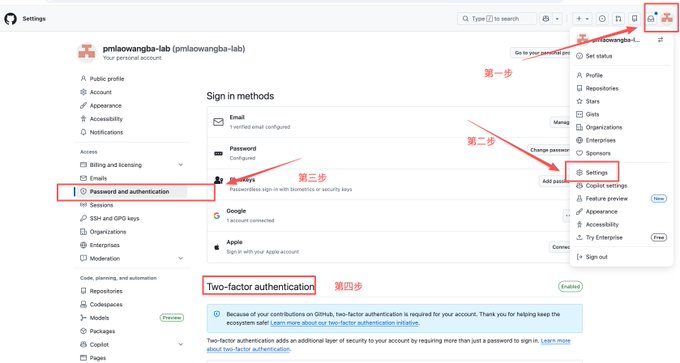Click the GitHub Octocat logo
This screenshot has width=680, height=363.
tap(10, 19)
